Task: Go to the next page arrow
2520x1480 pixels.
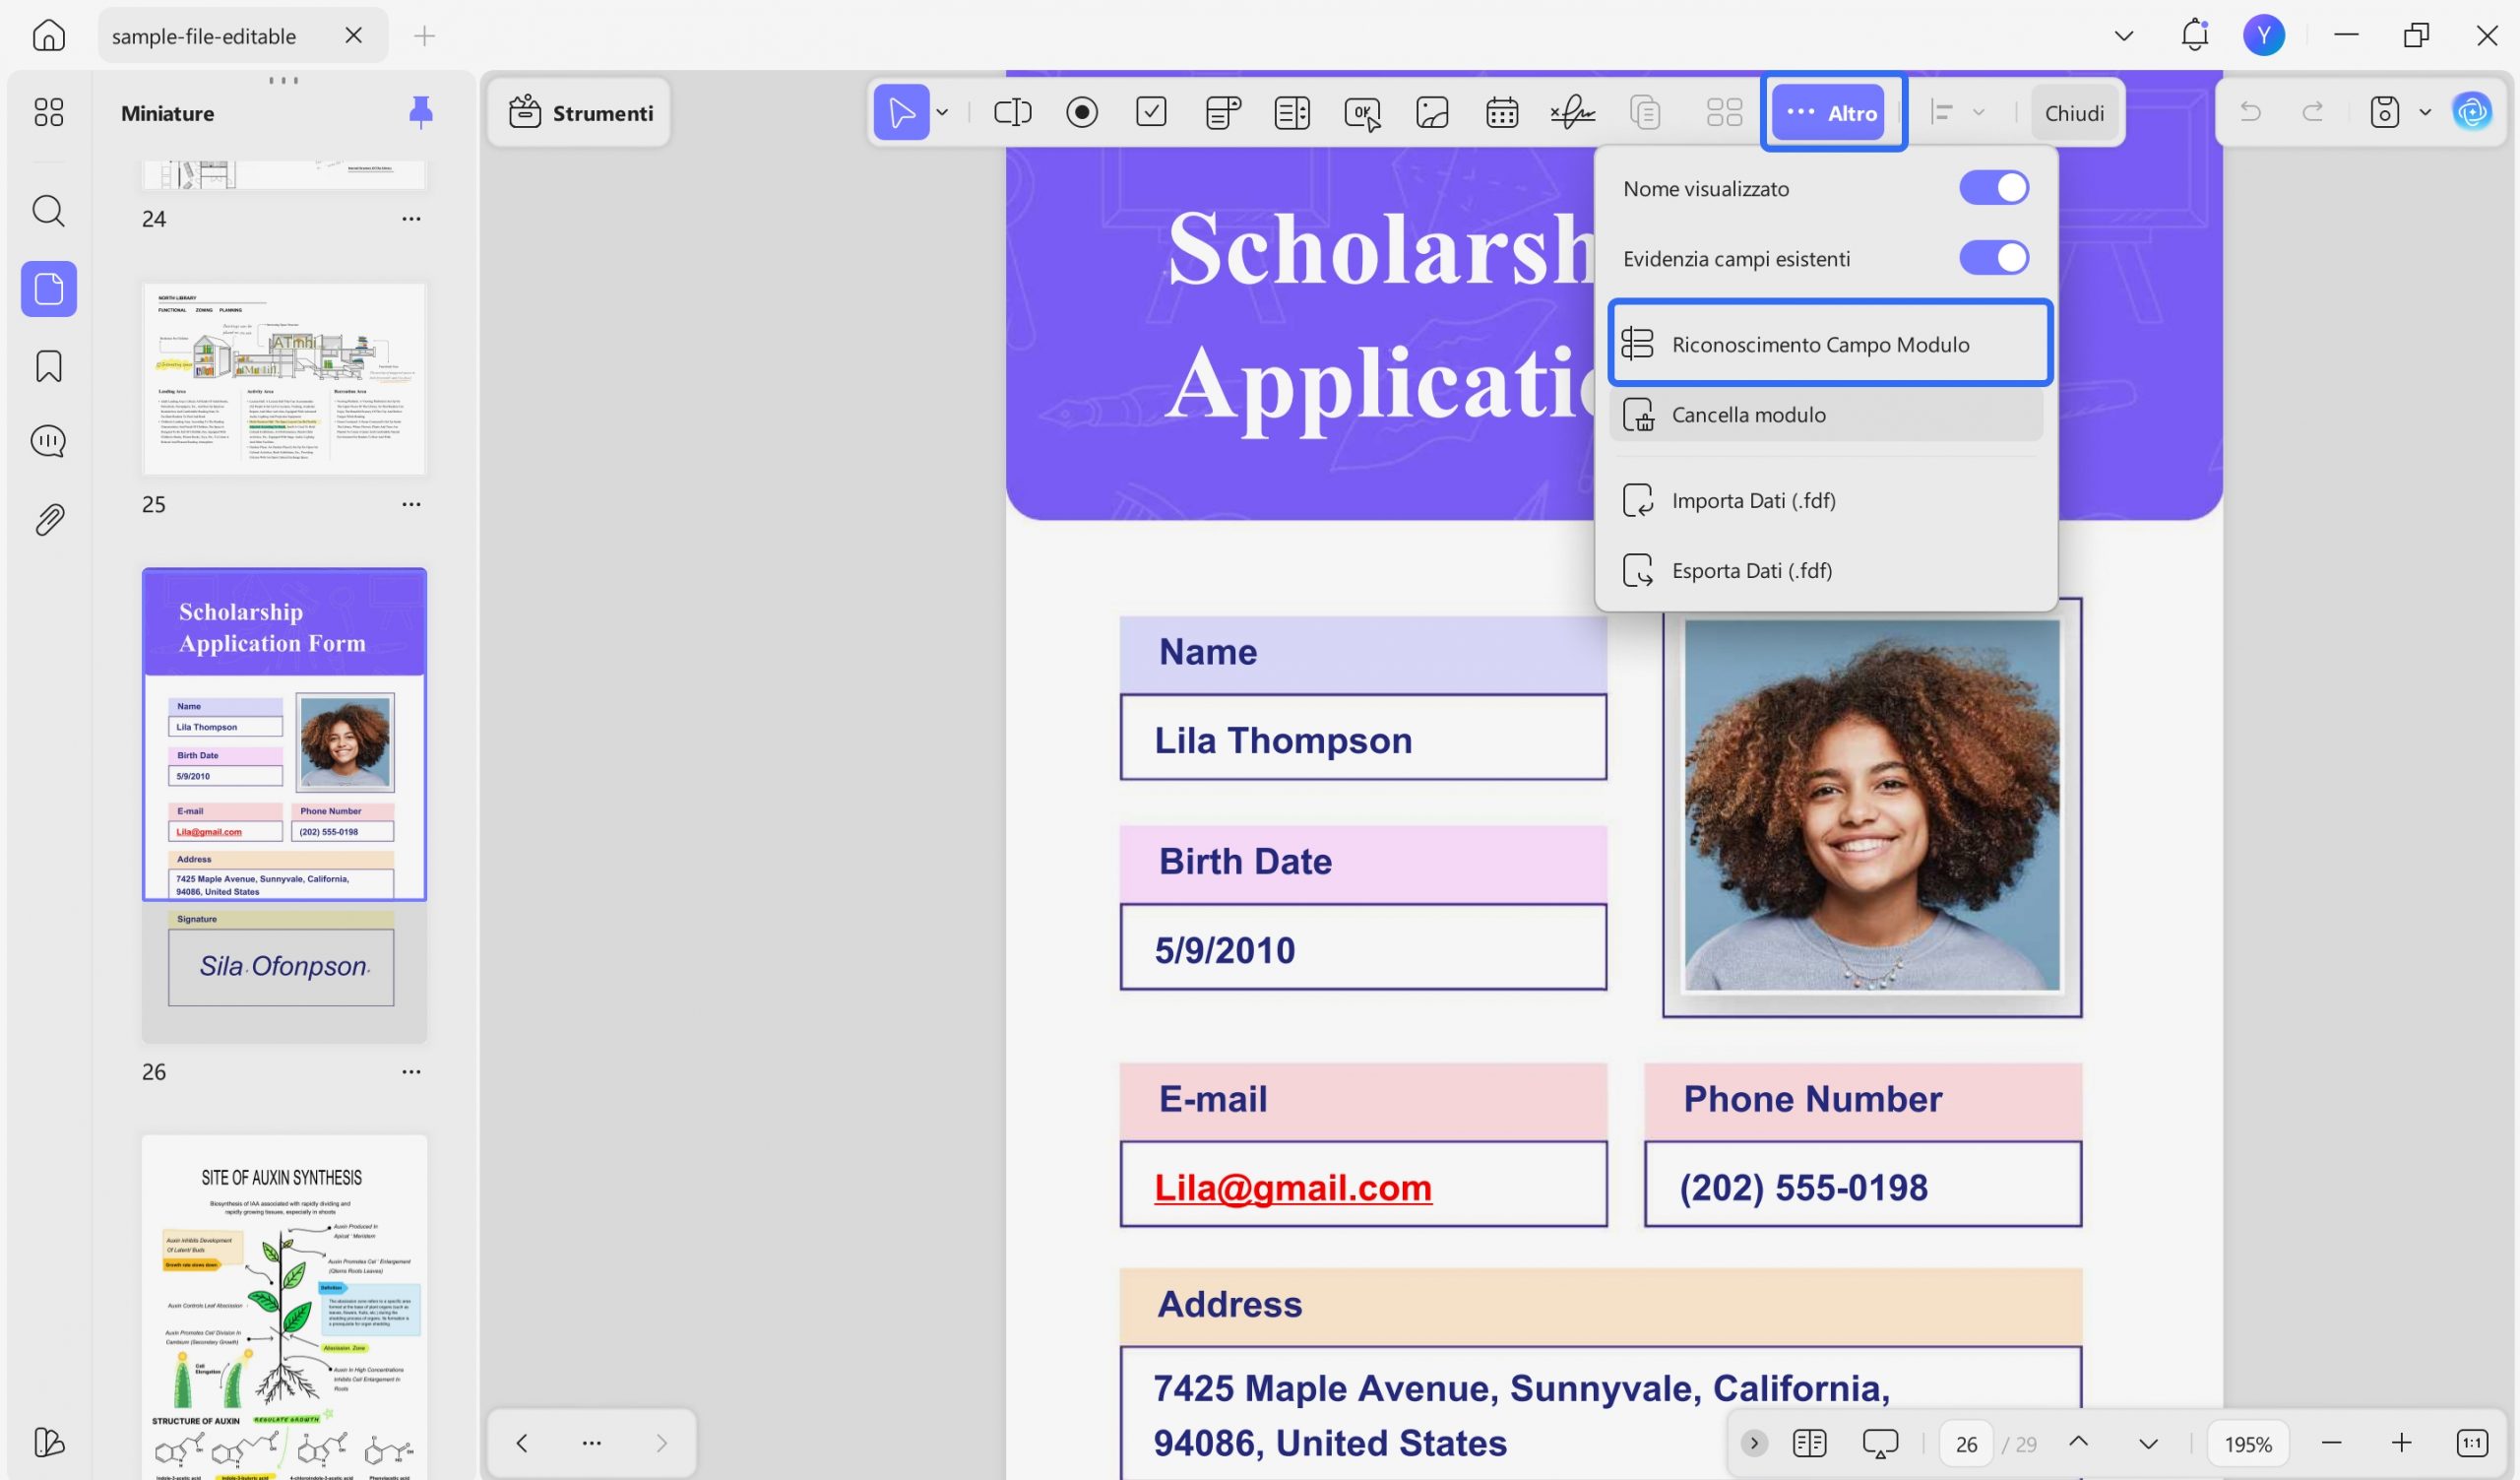Action: [x=2148, y=1443]
